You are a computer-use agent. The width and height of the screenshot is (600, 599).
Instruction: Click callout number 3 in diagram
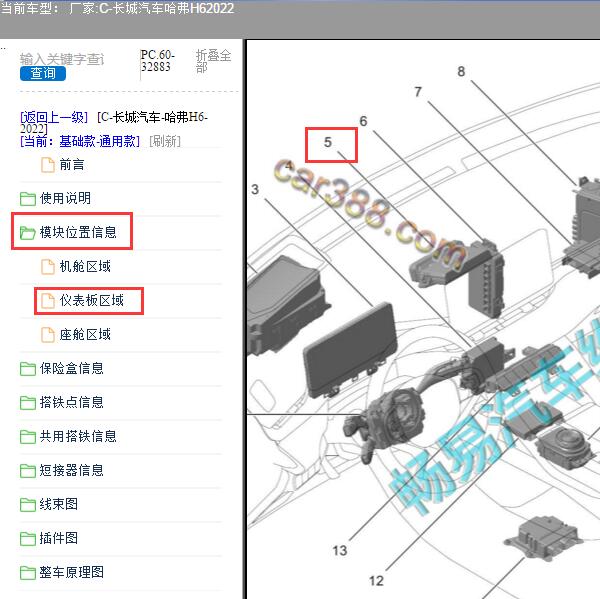click(x=255, y=189)
